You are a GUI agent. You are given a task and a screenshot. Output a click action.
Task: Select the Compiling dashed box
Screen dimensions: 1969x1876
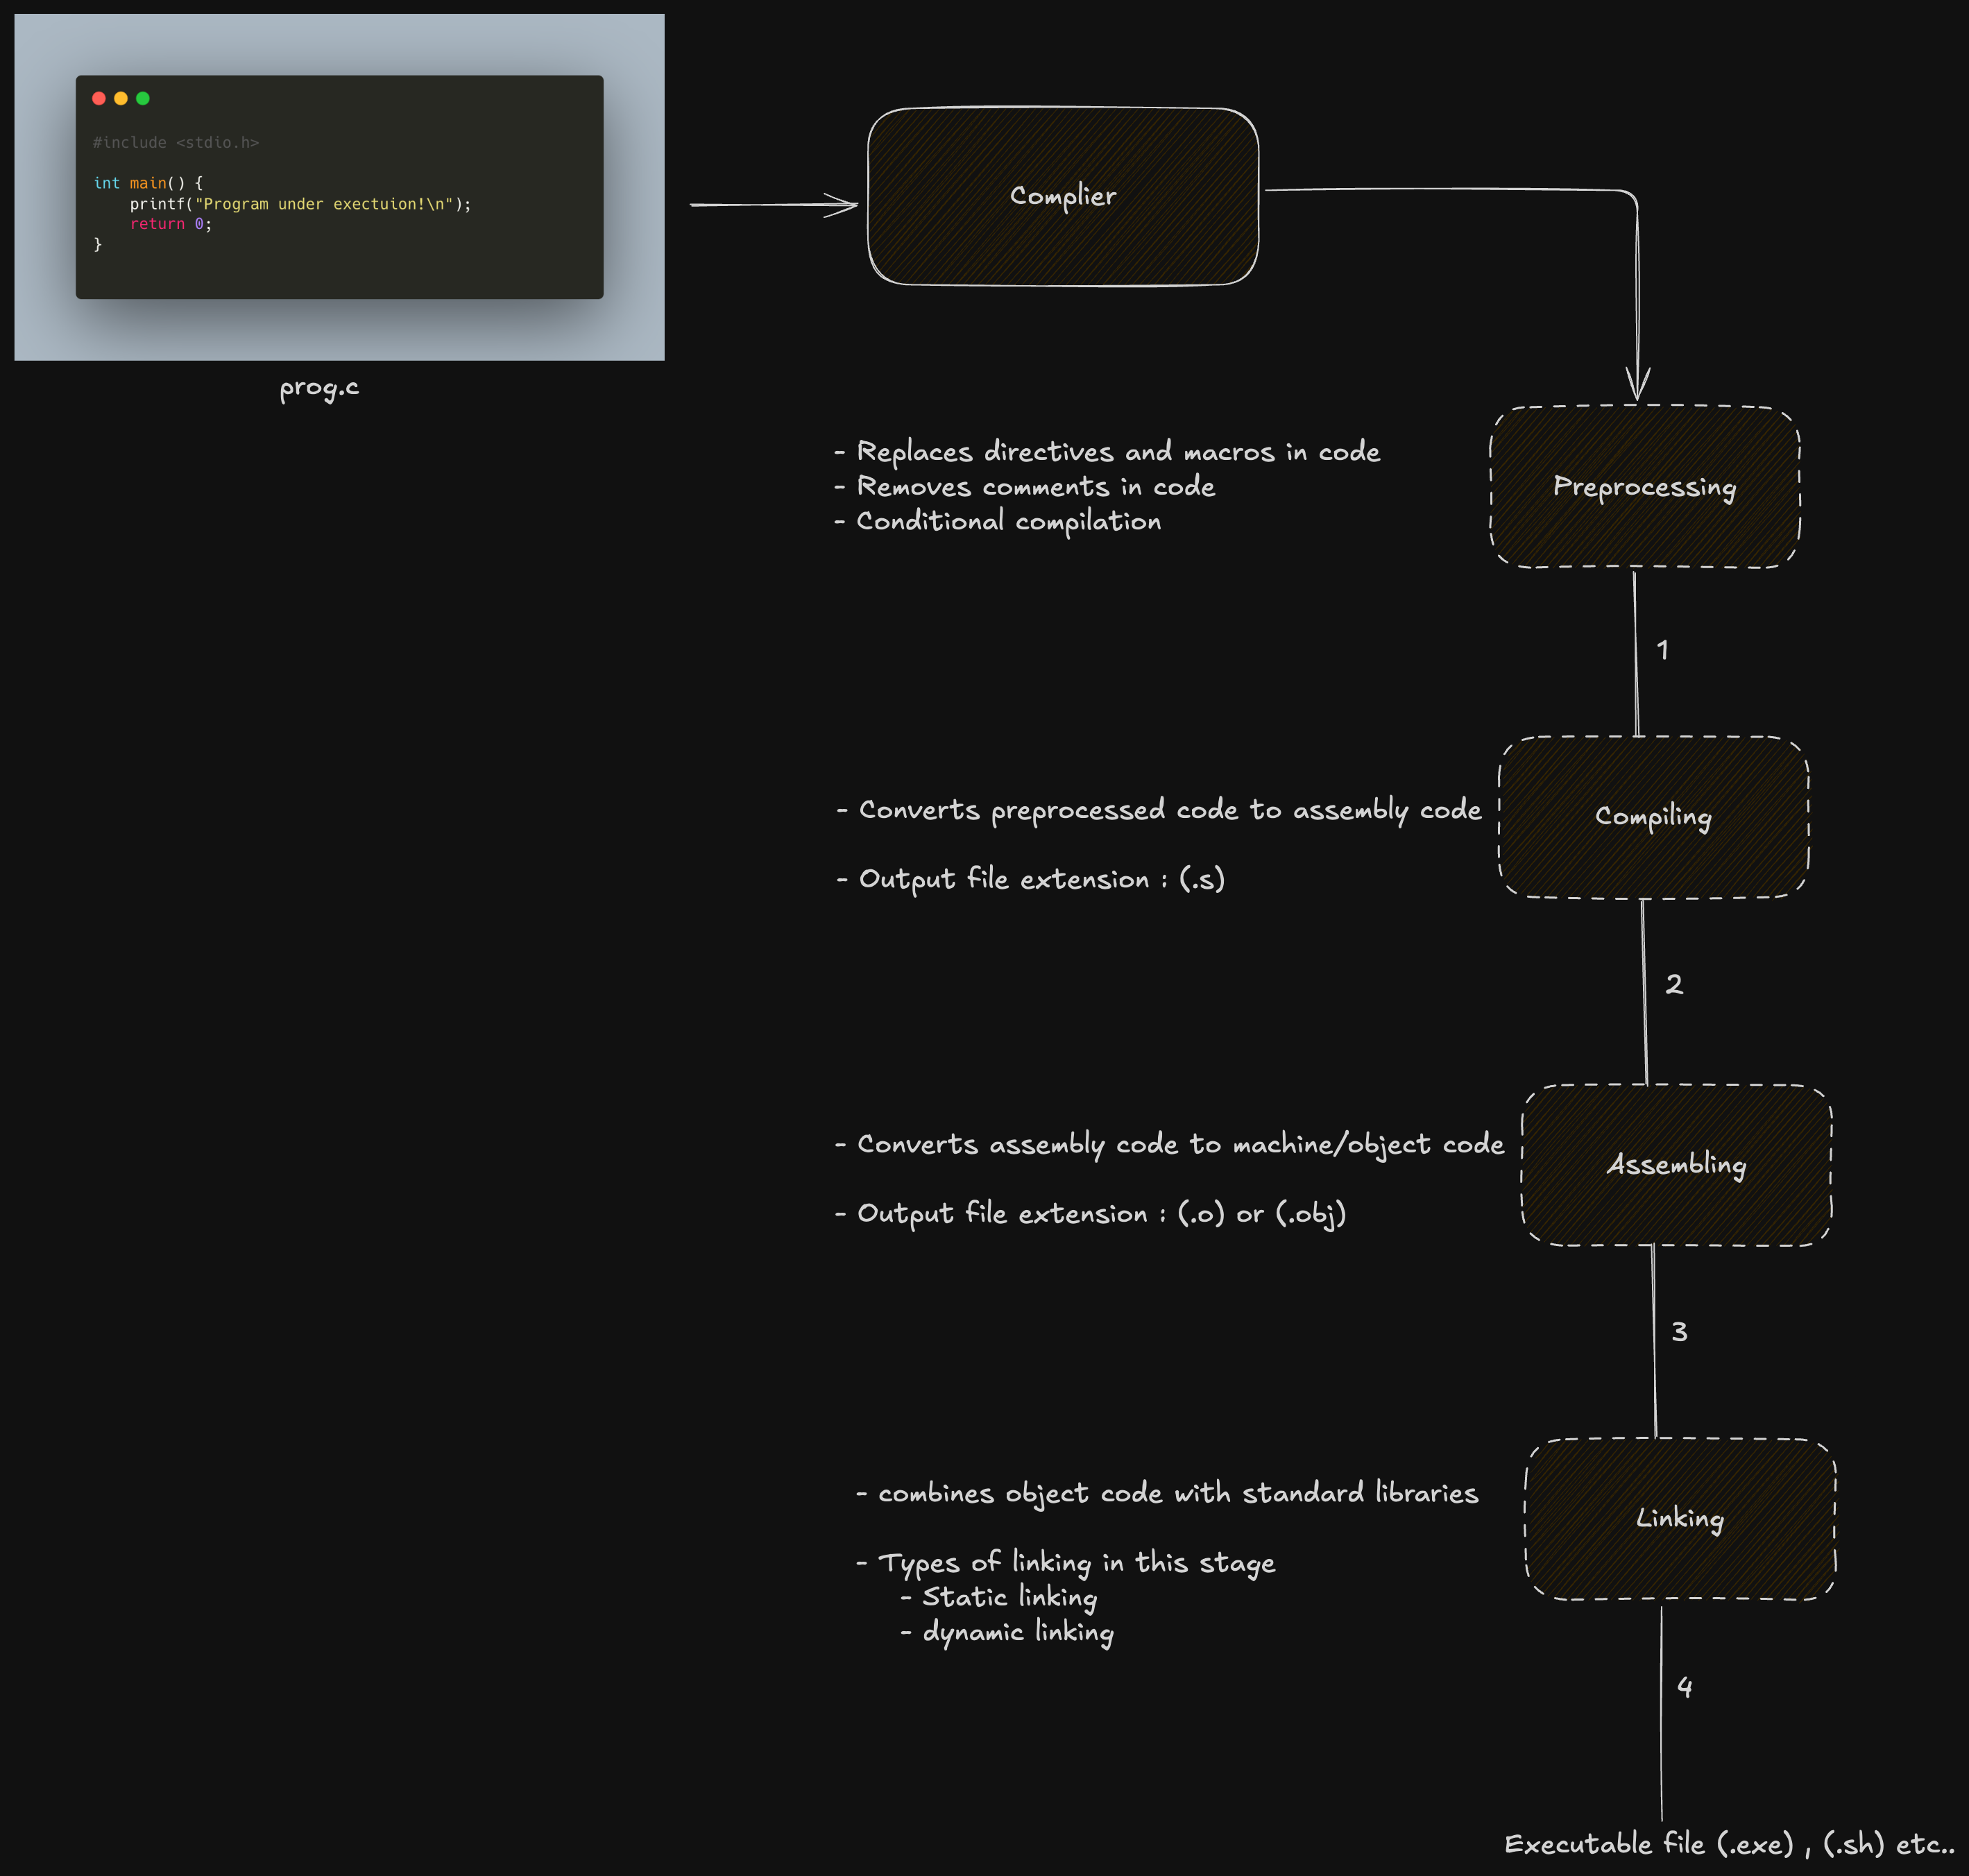pyautogui.click(x=1653, y=817)
